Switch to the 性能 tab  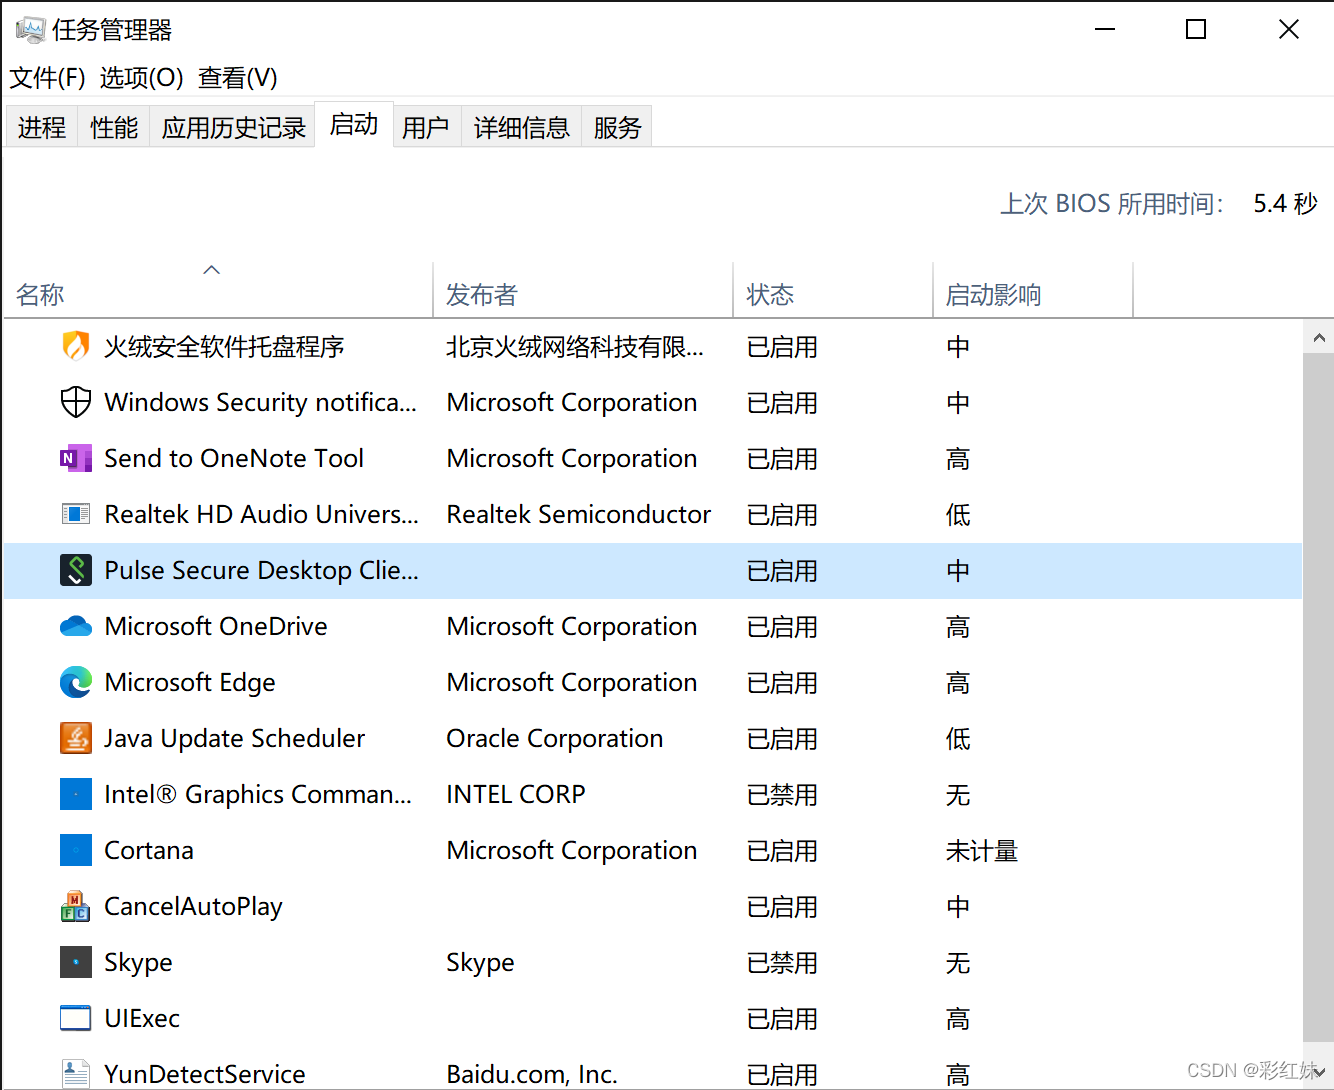114,127
